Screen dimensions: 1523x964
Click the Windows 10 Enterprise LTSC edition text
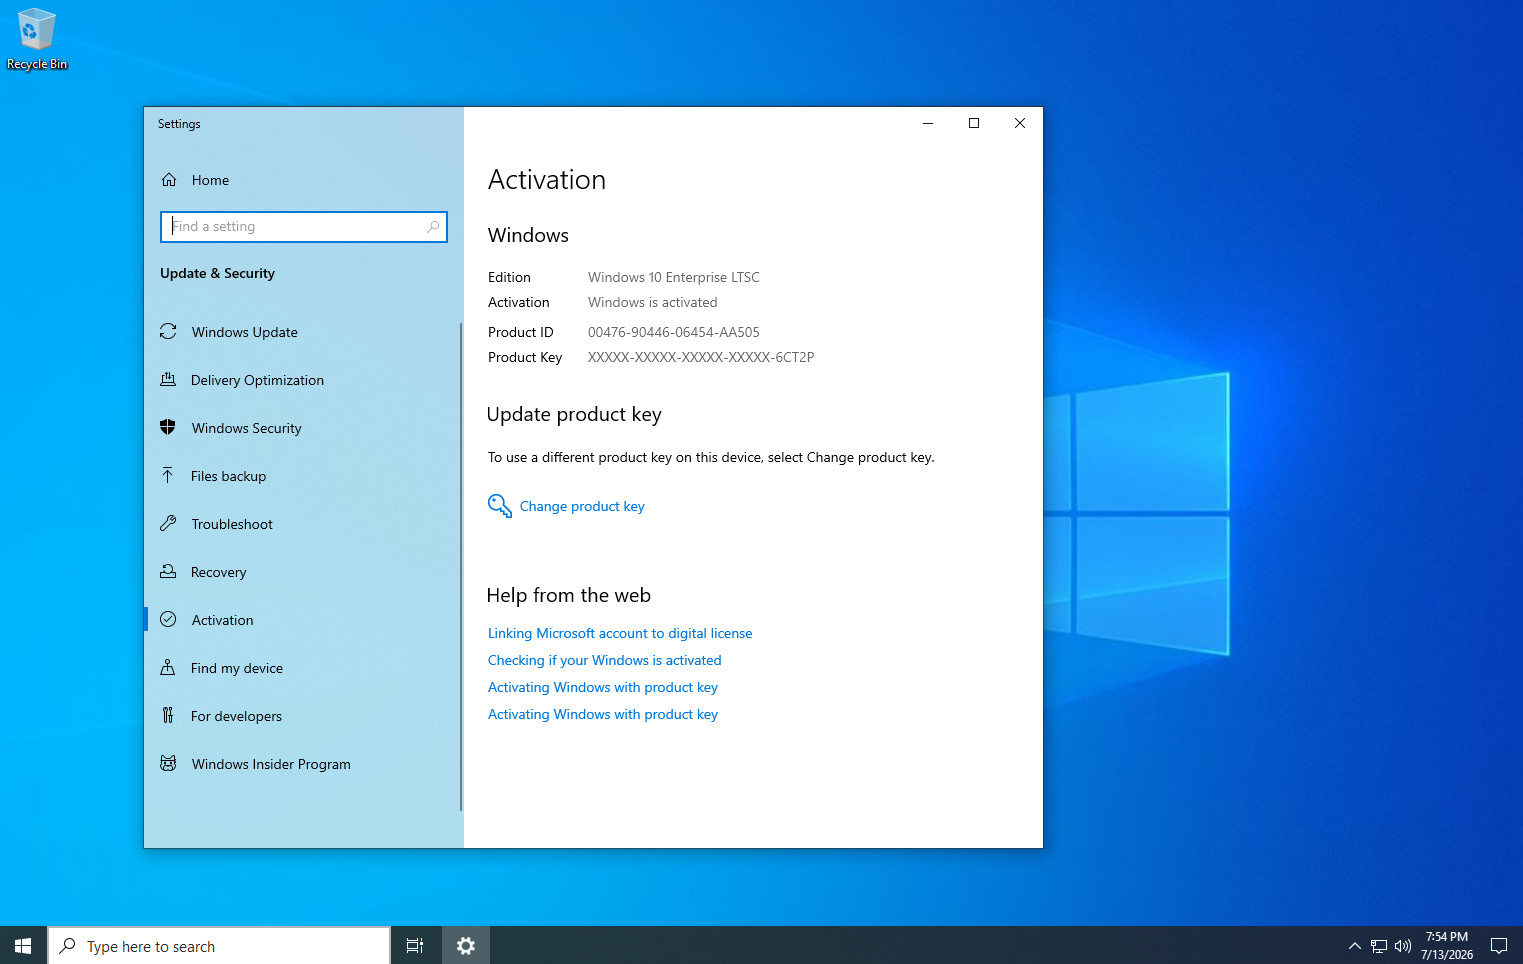click(x=674, y=277)
